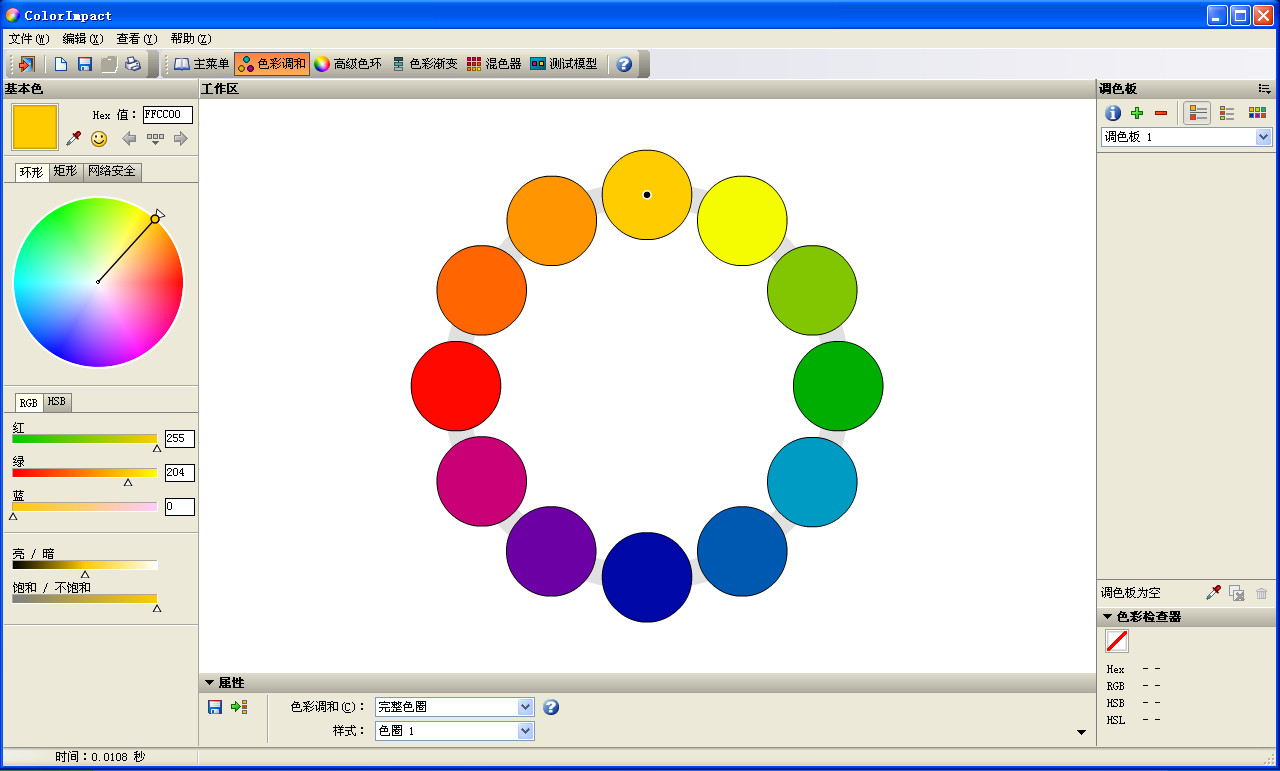Select the red circle in the work area
The width and height of the screenshot is (1280, 771).
(x=456, y=386)
